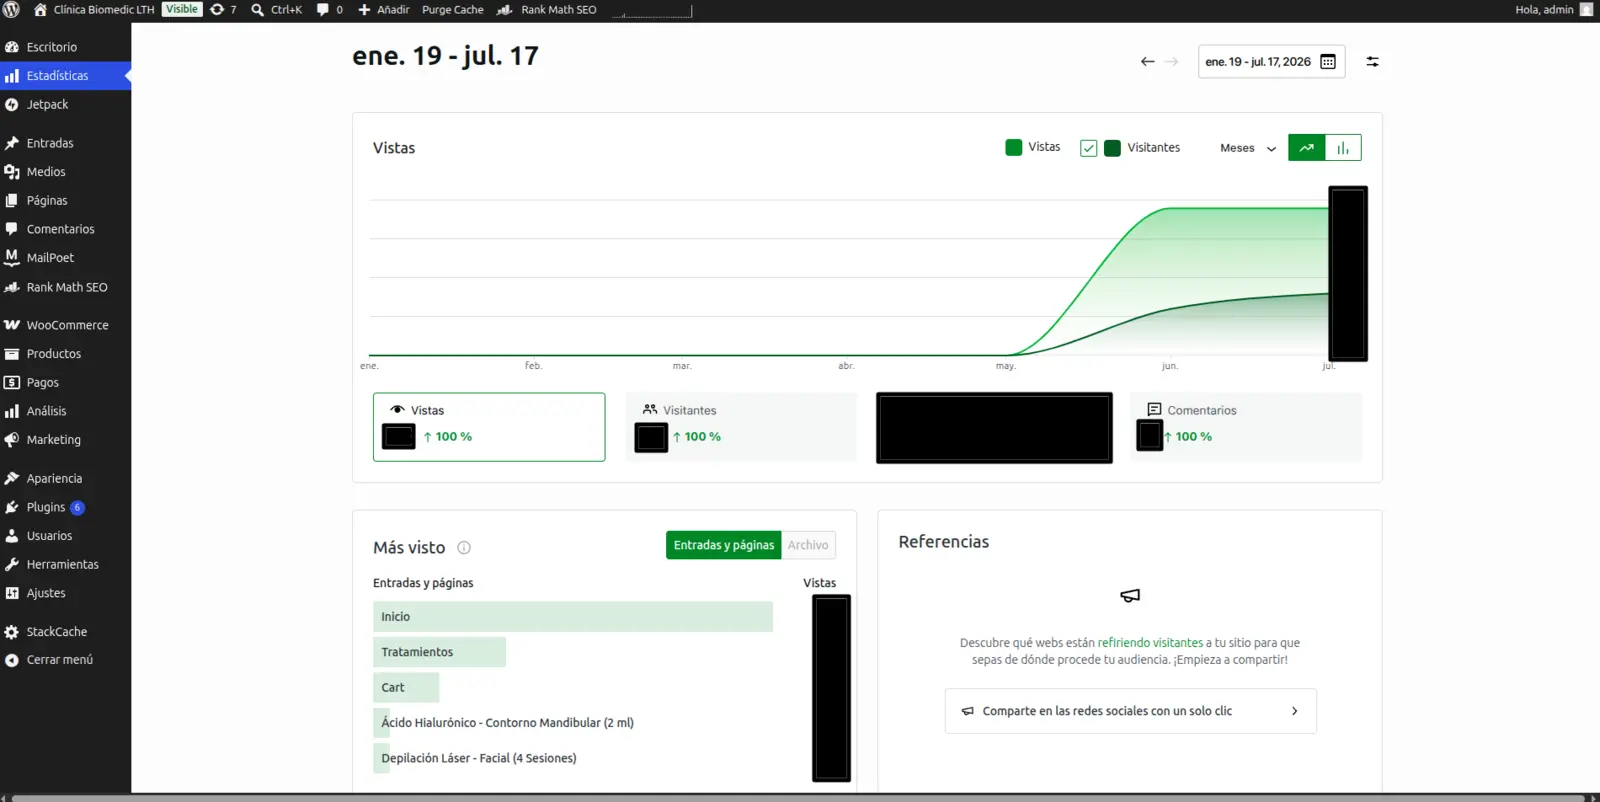The width and height of the screenshot is (1600, 802).
Task: Open Jetpack in the sidebar
Action: [65, 105]
